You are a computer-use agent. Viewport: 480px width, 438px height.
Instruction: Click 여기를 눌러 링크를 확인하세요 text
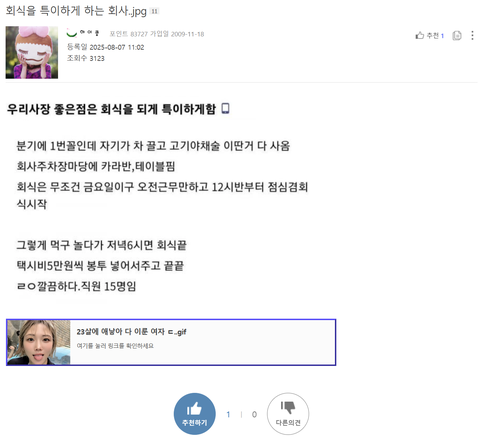point(115,346)
